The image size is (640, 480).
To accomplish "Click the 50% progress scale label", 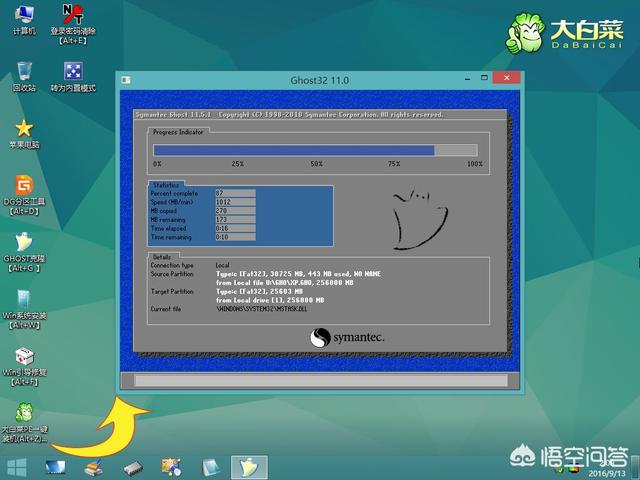I will pyautogui.click(x=316, y=164).
